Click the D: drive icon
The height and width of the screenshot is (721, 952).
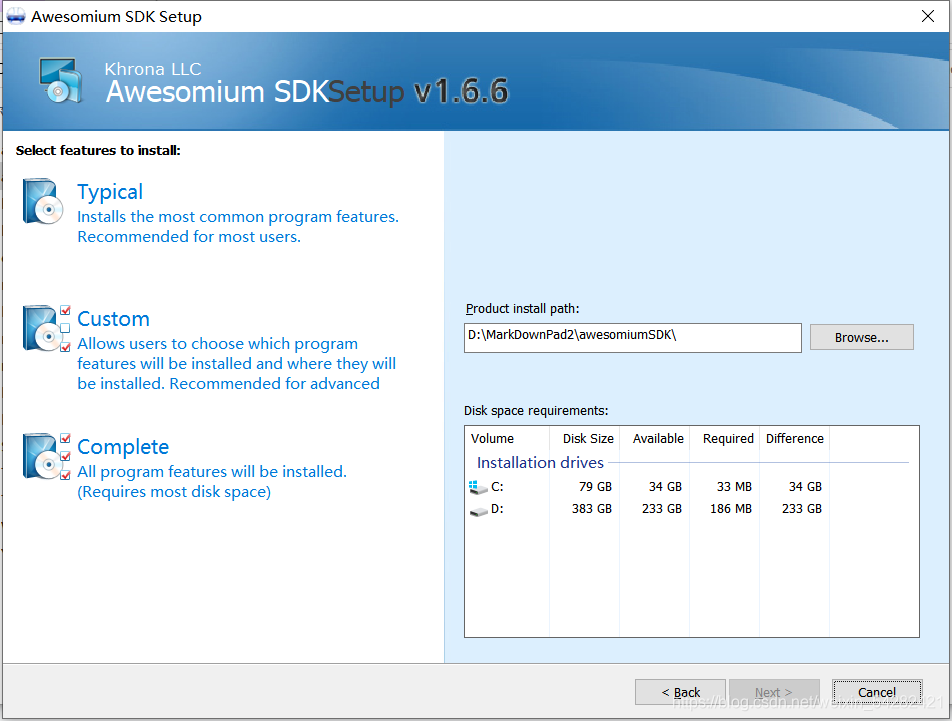tap(478, 510)
